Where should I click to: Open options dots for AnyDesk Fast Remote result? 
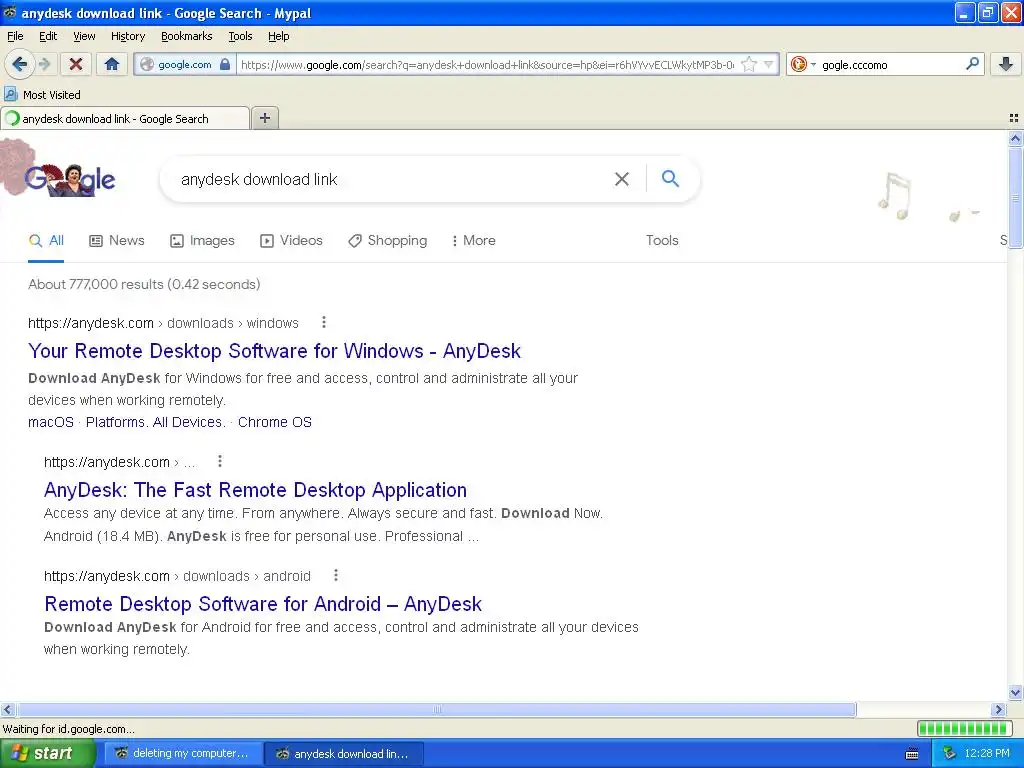[x=220, y=461]
